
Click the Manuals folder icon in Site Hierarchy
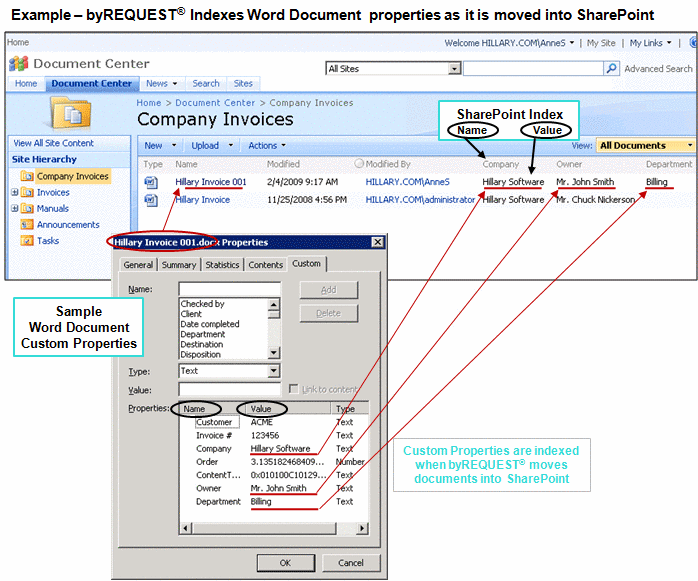pos(27,208)
